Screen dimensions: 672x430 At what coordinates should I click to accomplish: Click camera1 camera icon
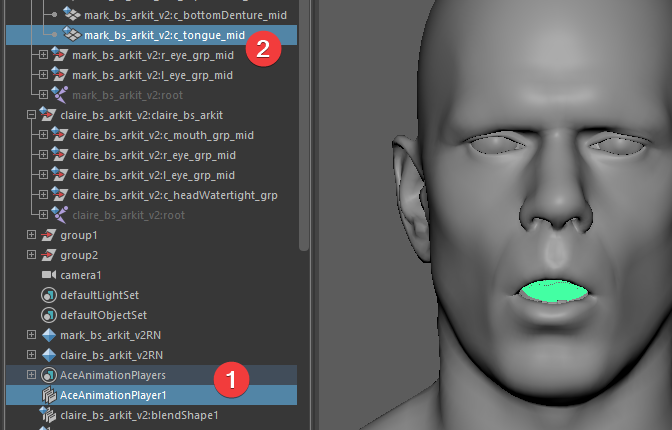49,274
